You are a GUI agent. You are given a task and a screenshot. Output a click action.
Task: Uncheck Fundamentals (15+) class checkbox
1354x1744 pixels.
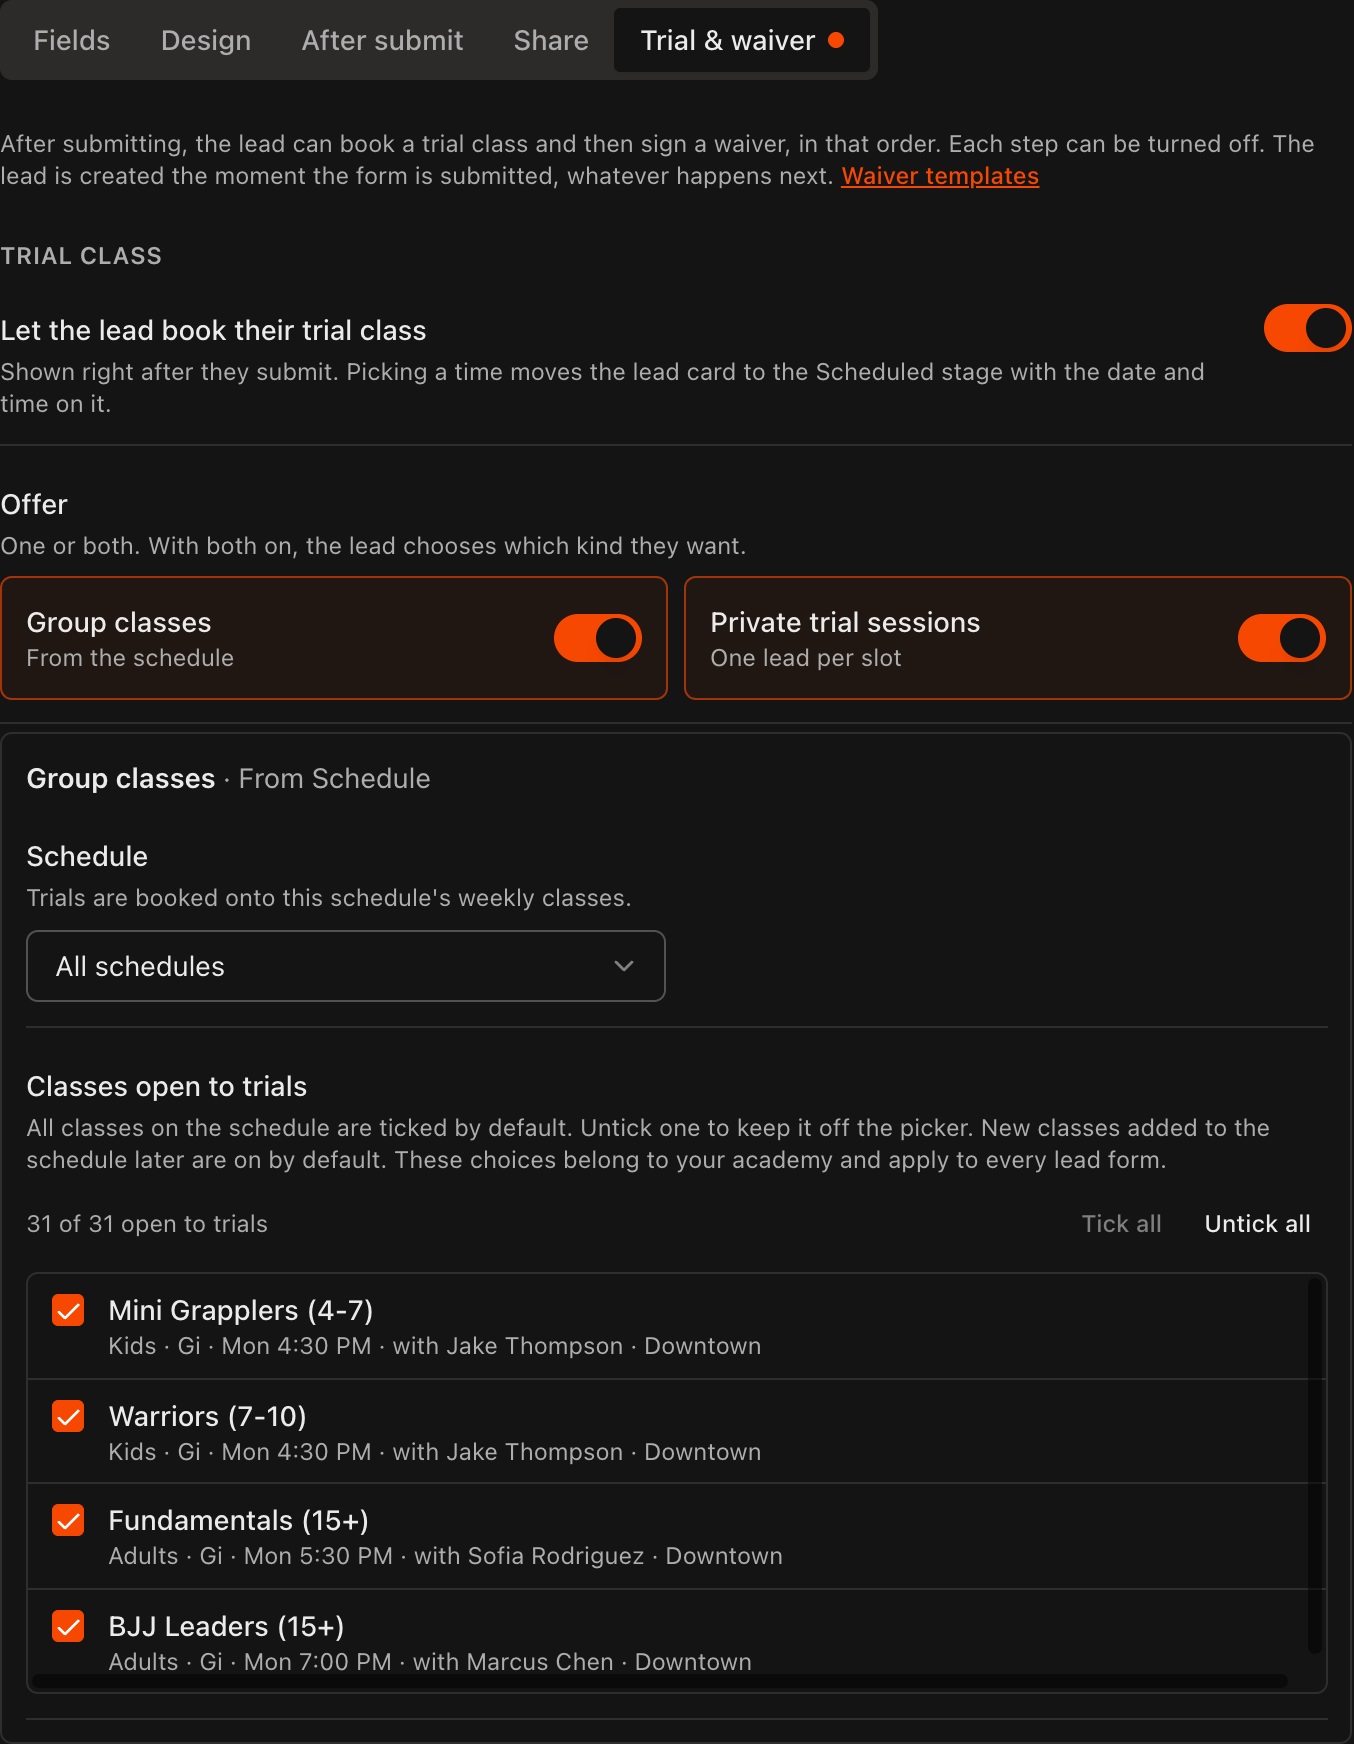click(x=68, y=1520)
